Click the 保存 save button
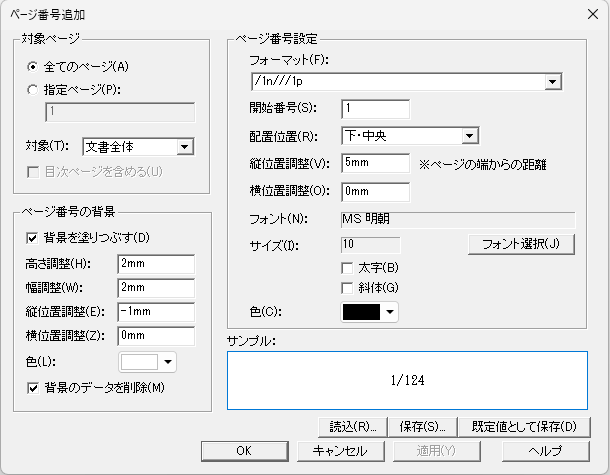610x475 pixels. (424, 427)
